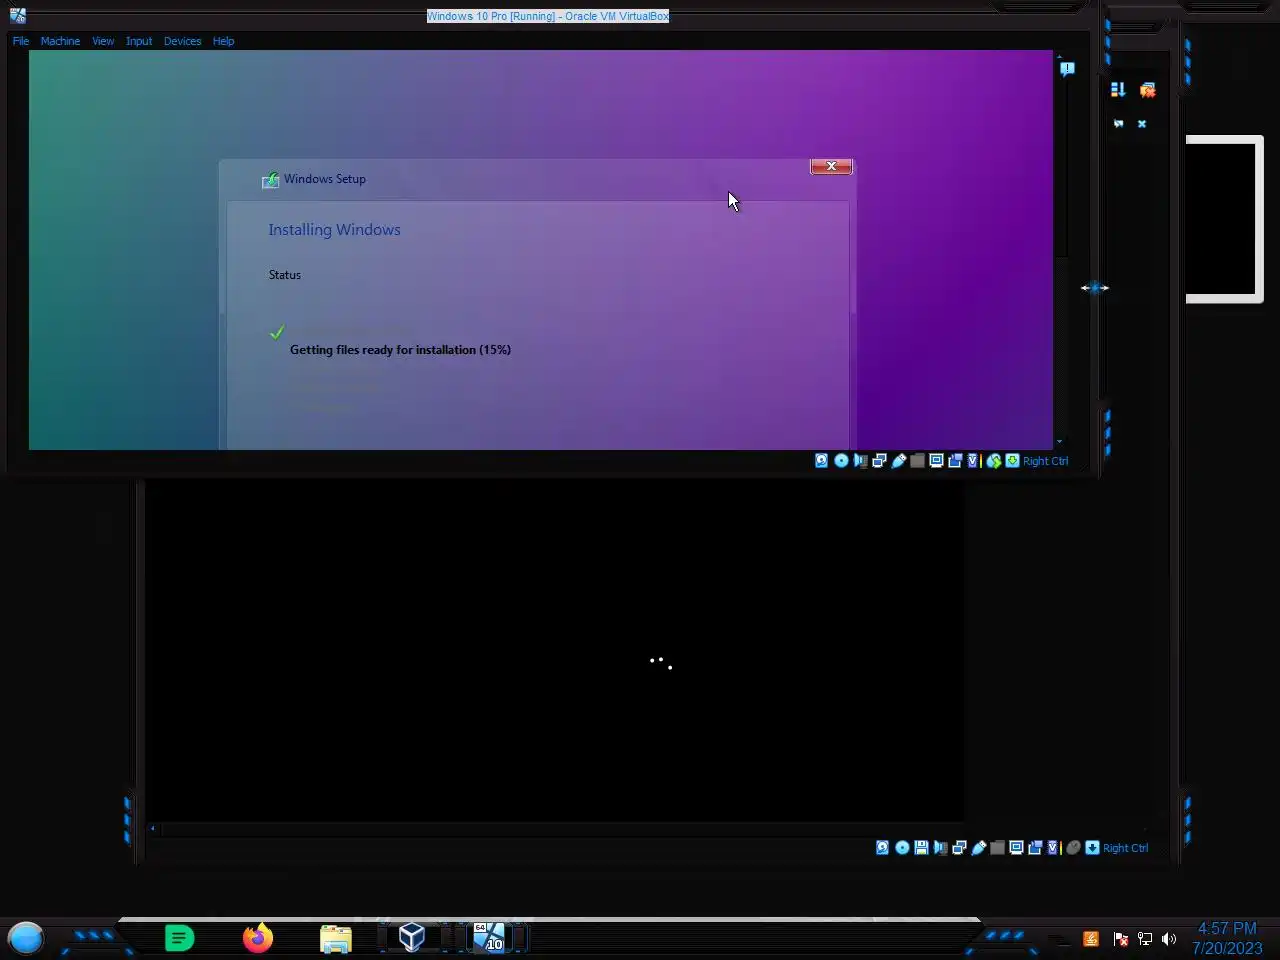Screen dimensions: 1280x960
Task: Open File Explorer from the taskbar
Action: click(336, 938)
